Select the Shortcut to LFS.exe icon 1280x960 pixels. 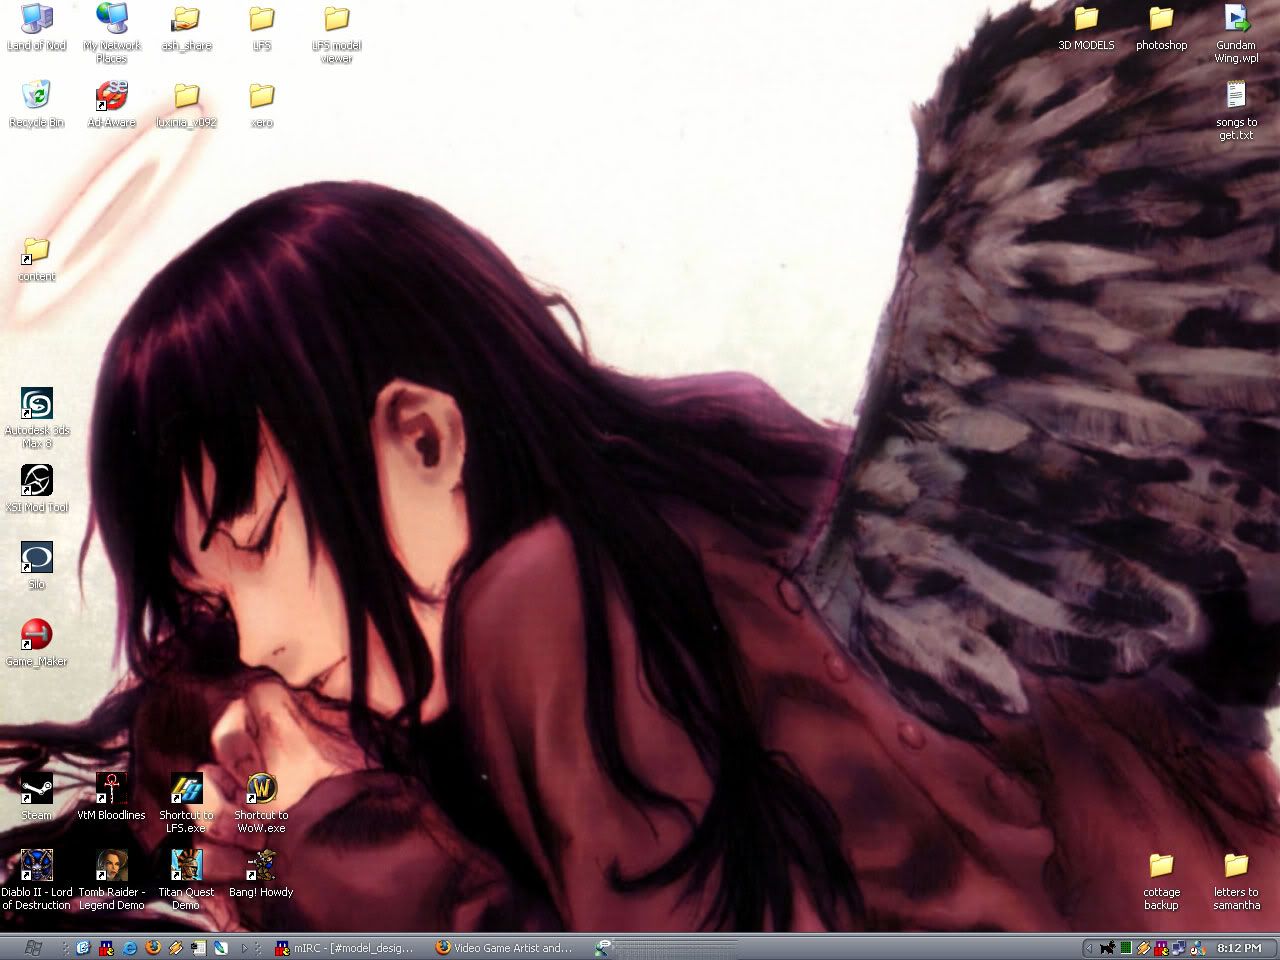(x=186, y=802)
